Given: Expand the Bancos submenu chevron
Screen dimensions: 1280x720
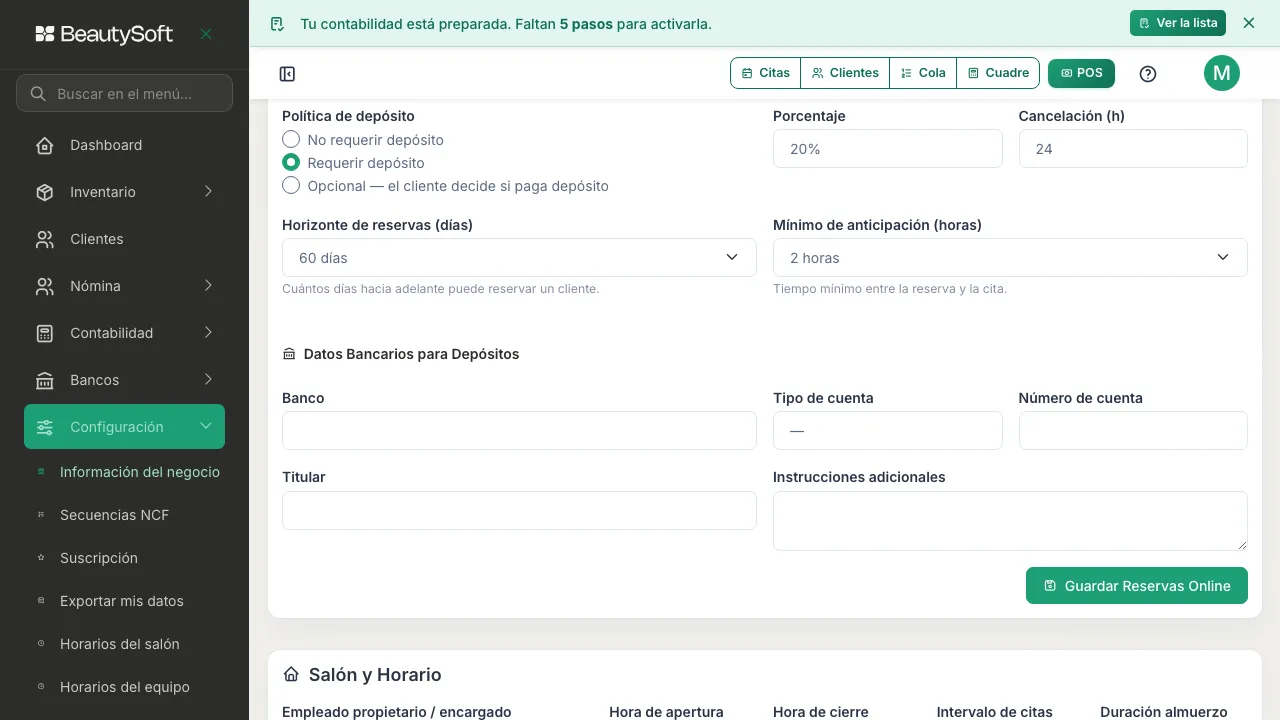Looking at the screenshot, I should [x=208, y=380].
